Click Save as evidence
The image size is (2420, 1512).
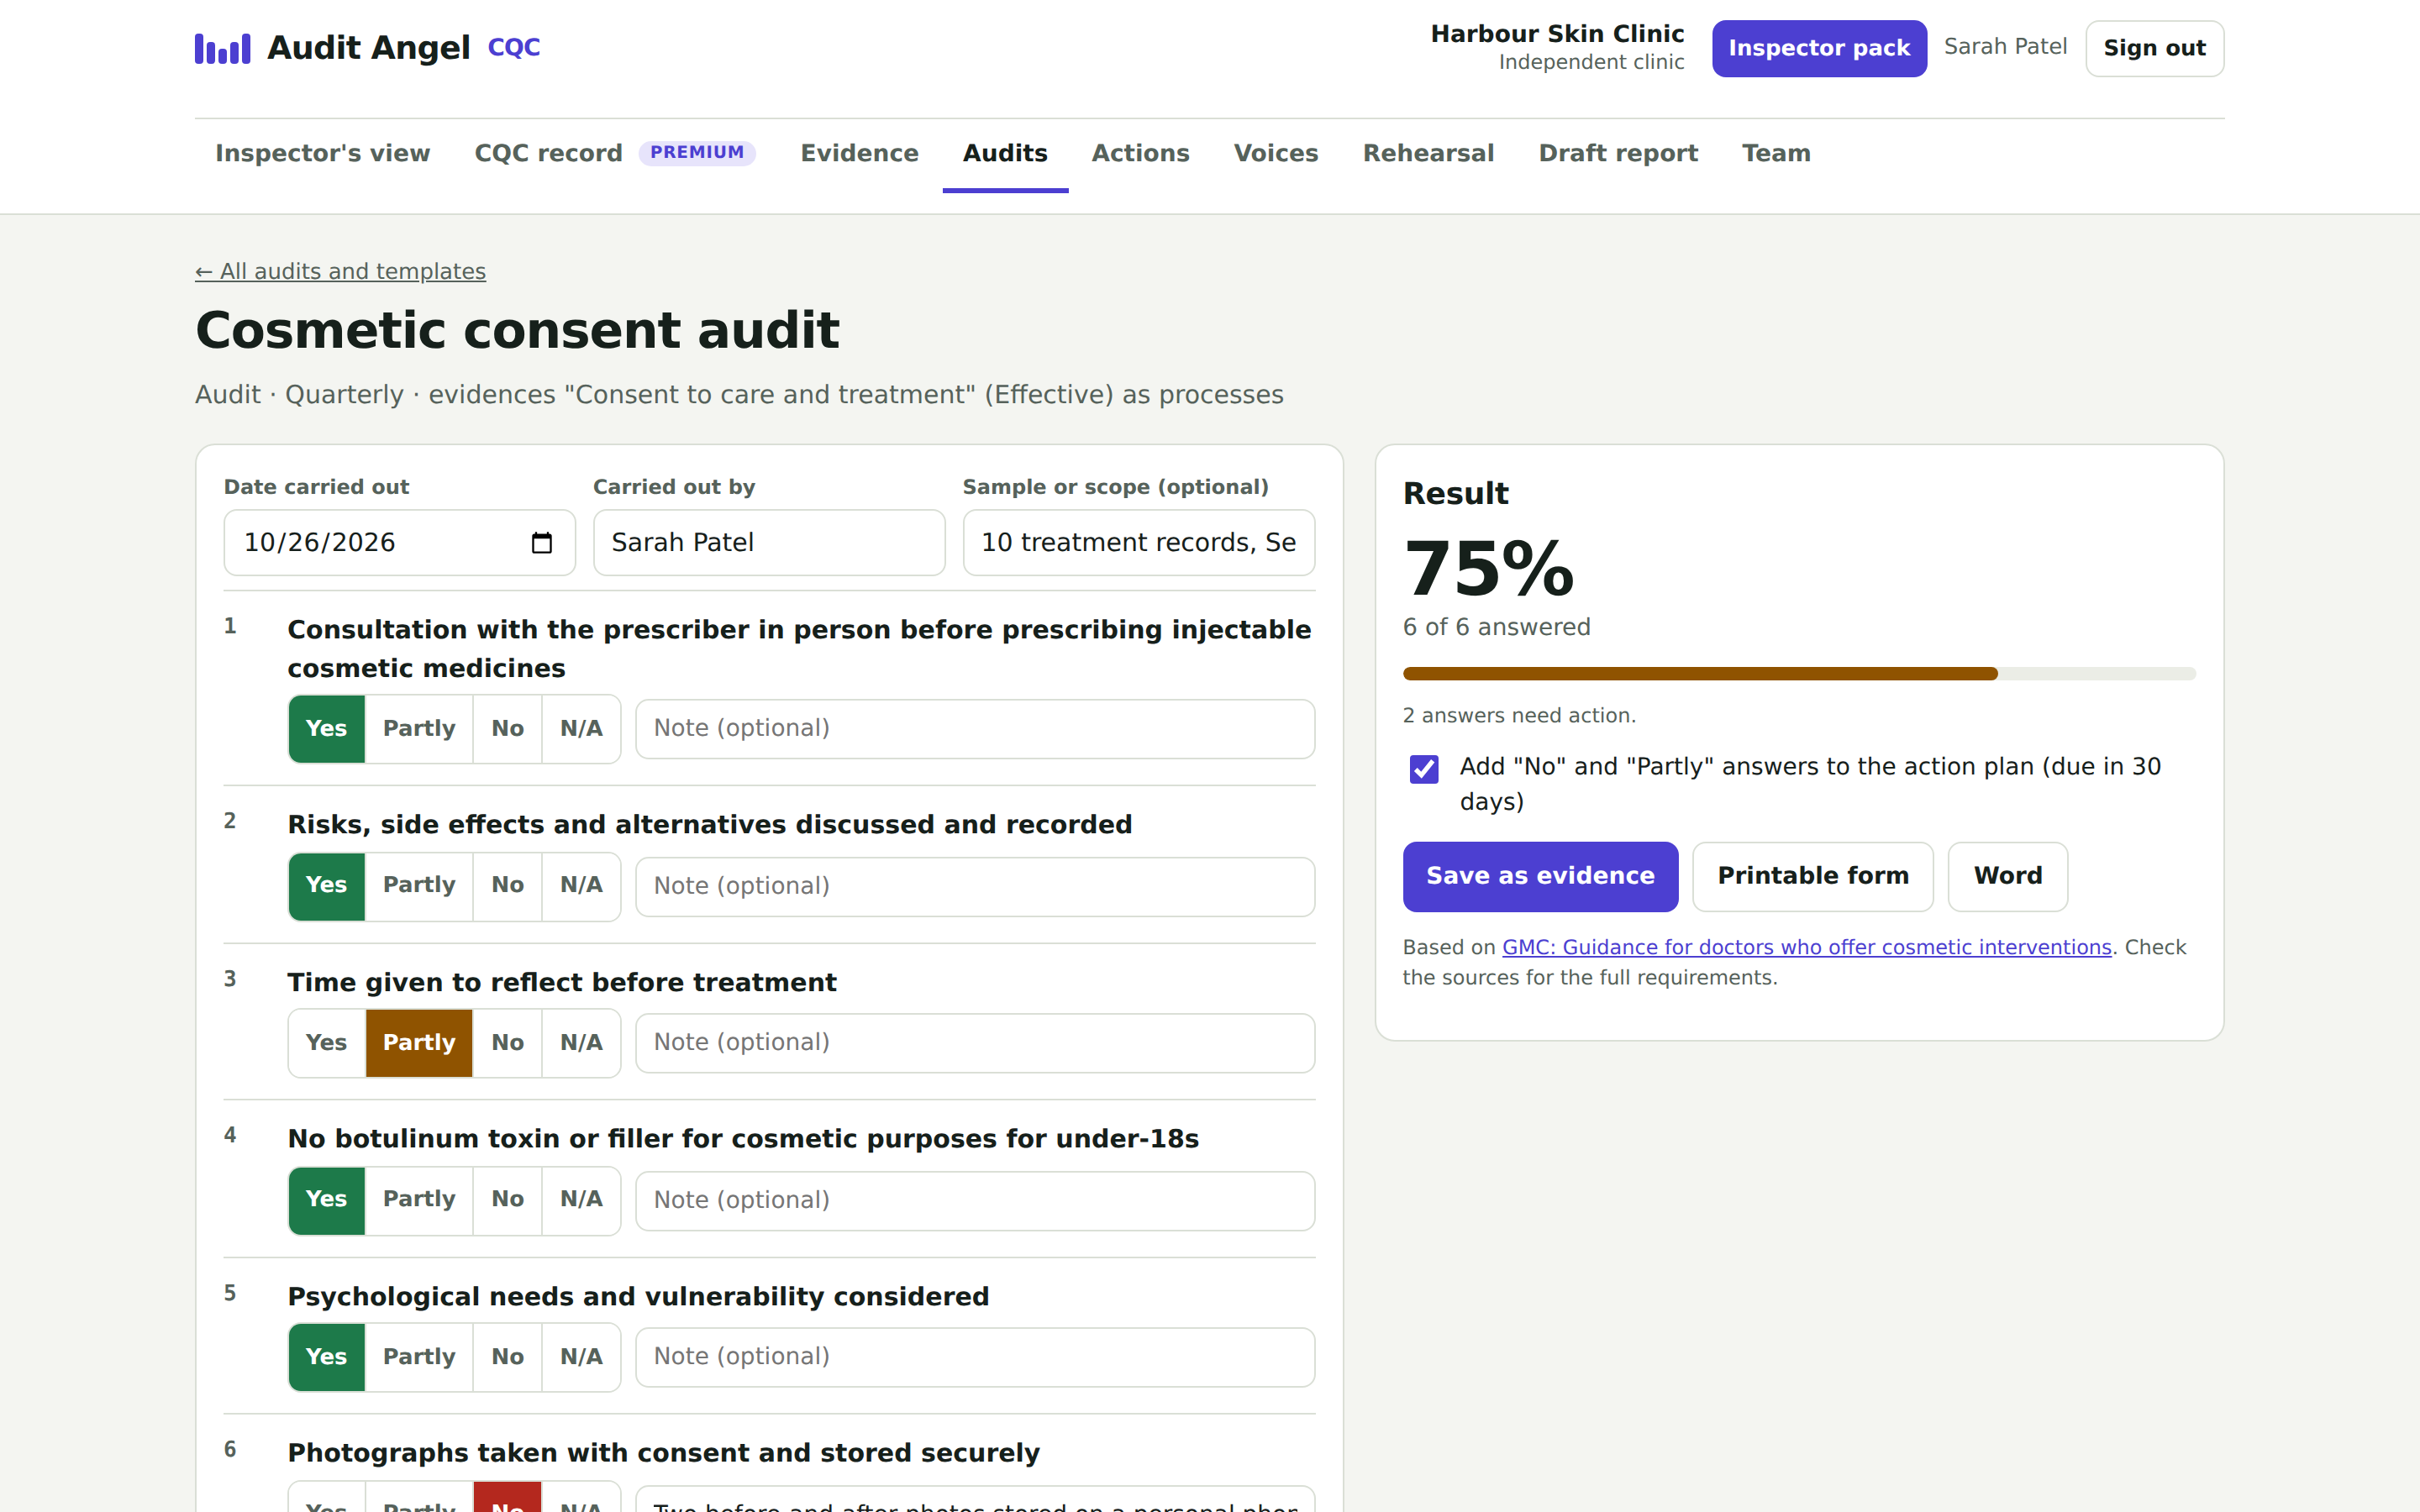pos(1540,876)
